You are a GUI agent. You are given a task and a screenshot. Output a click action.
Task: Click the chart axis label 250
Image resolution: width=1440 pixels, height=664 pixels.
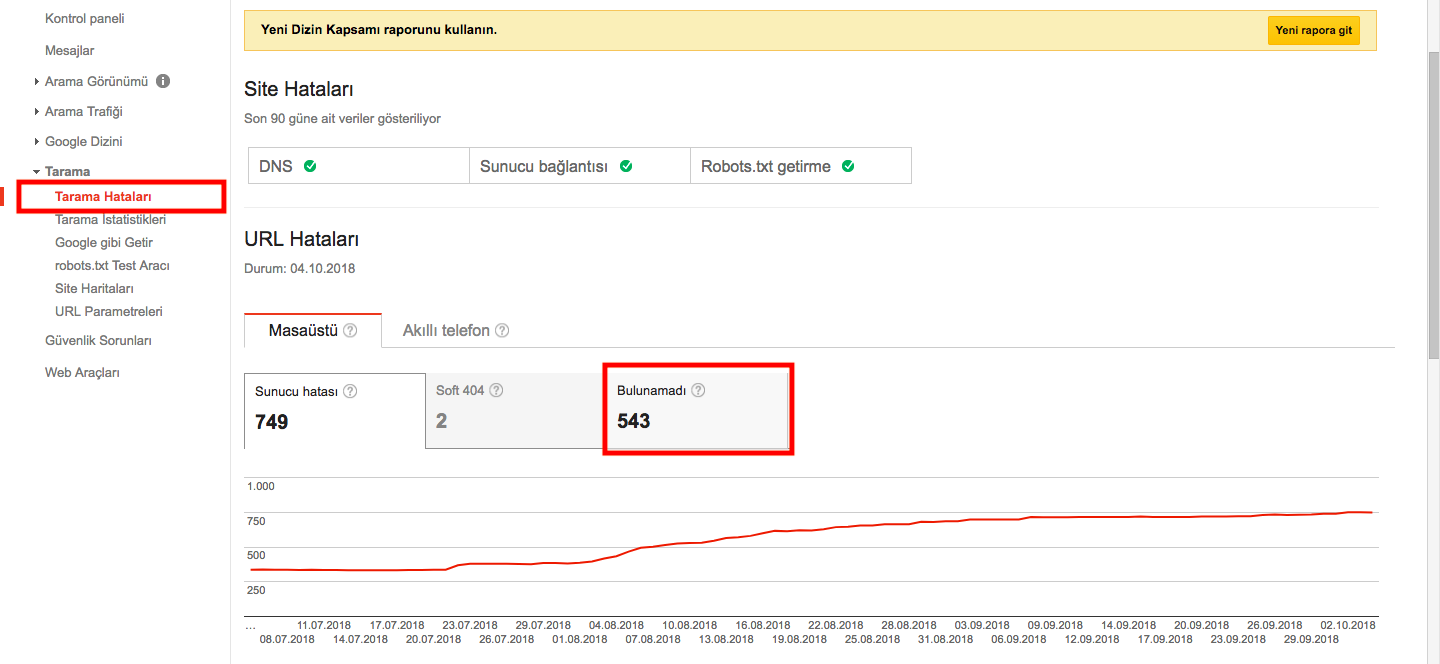(255, 590)
